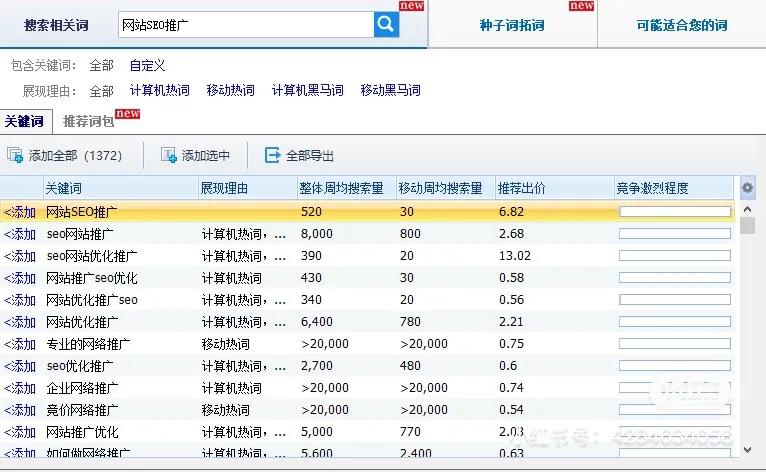Screen dimensions: 766x472
Task: Select the 网站SEO推广 keyword cell
Action: tap(82, 212)
